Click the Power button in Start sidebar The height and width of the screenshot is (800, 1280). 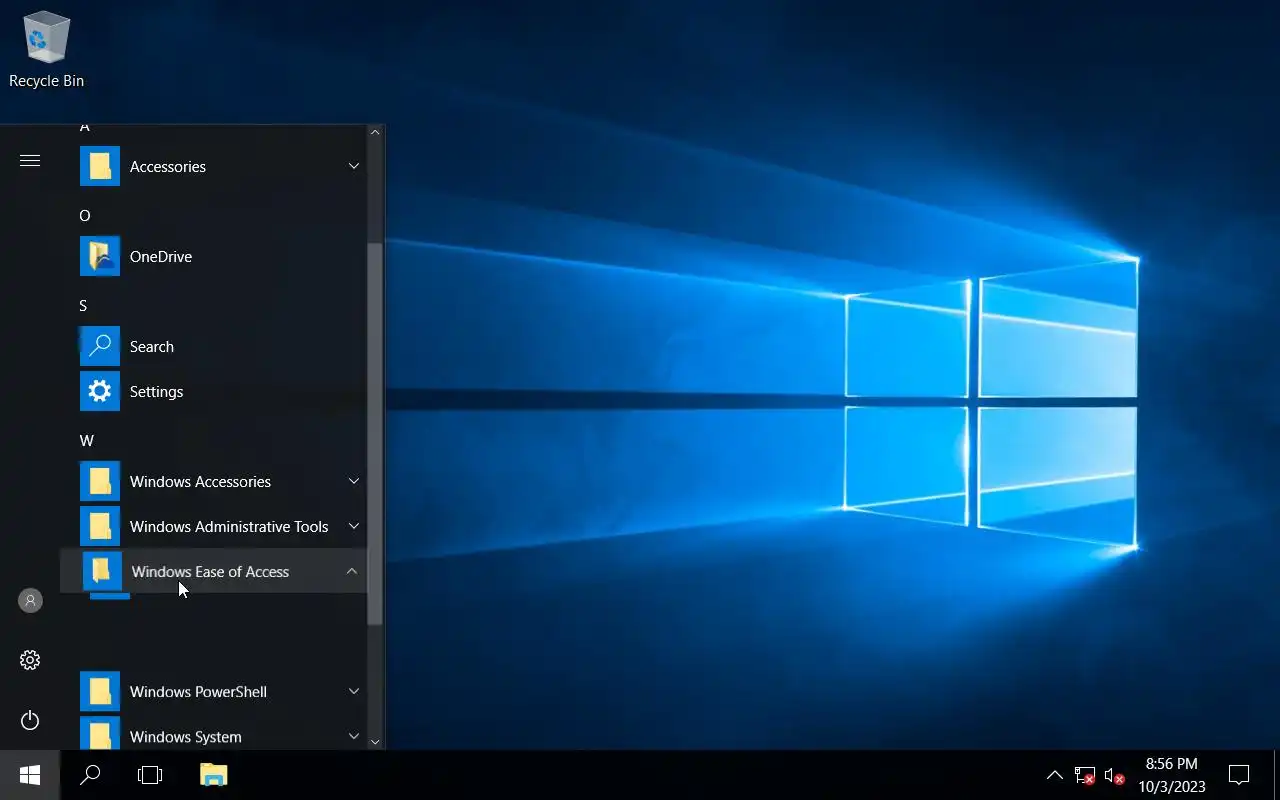[x=30, y=720]
